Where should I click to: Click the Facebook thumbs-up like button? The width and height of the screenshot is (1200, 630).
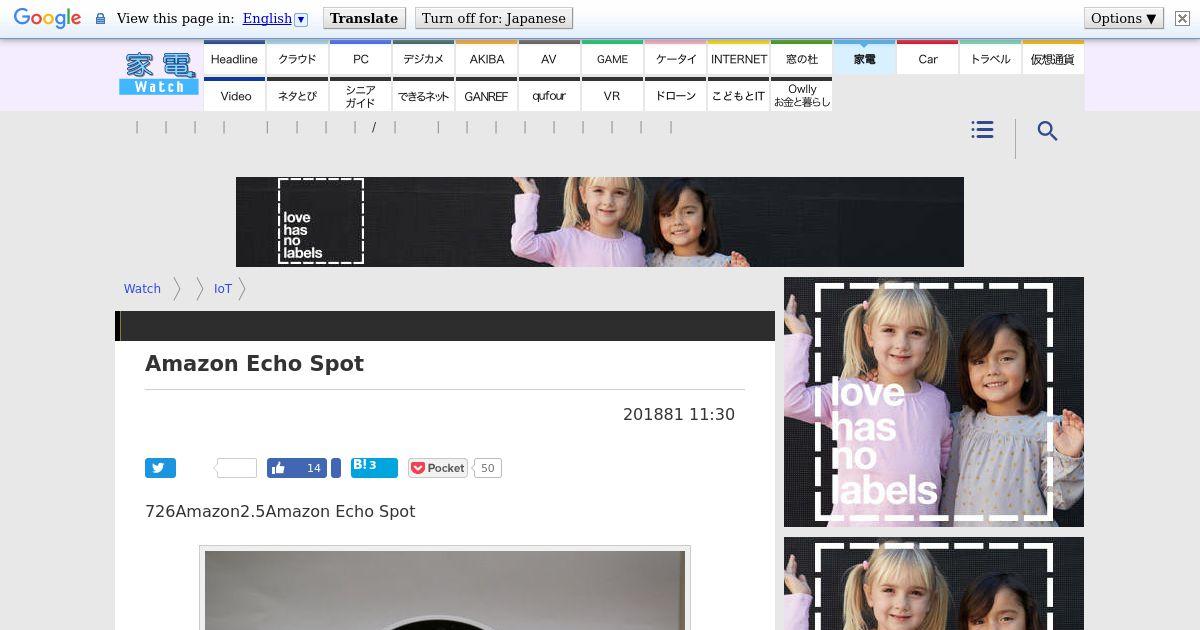tap(297, 468)
